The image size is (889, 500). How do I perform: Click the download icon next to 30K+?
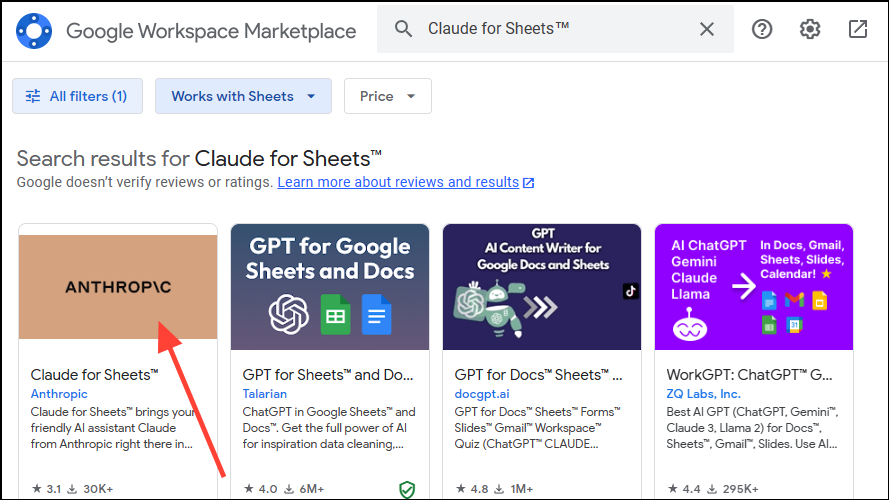click(72, 489)
